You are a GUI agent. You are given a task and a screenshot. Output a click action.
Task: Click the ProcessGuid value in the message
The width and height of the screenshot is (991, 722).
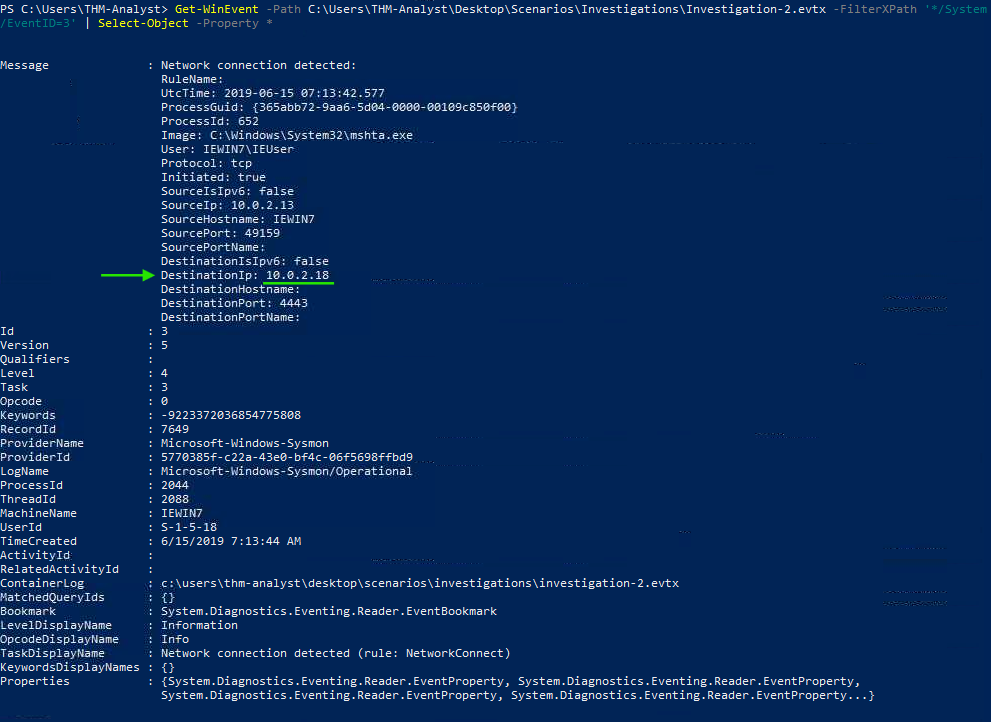[384, 107]
